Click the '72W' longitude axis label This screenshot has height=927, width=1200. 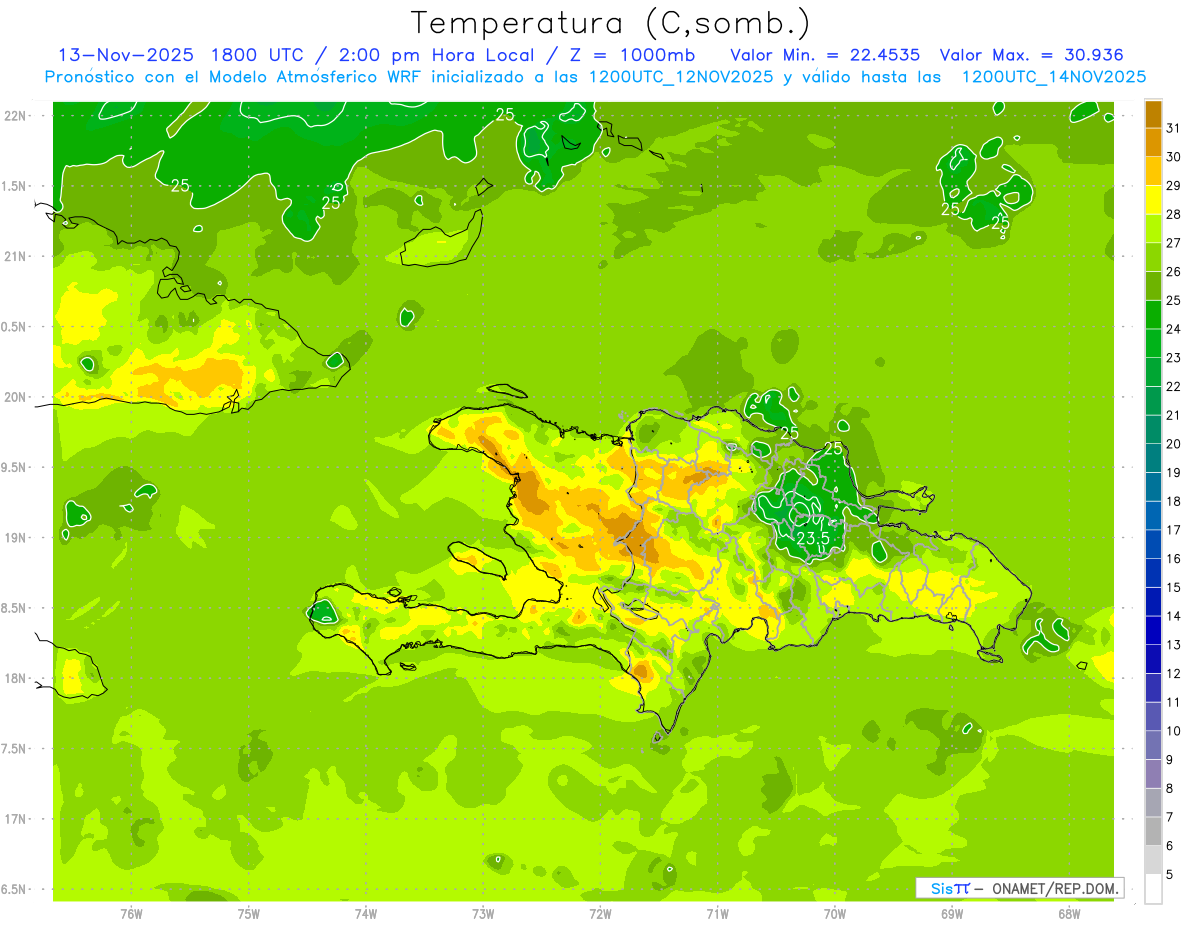[x=600, y=913]
